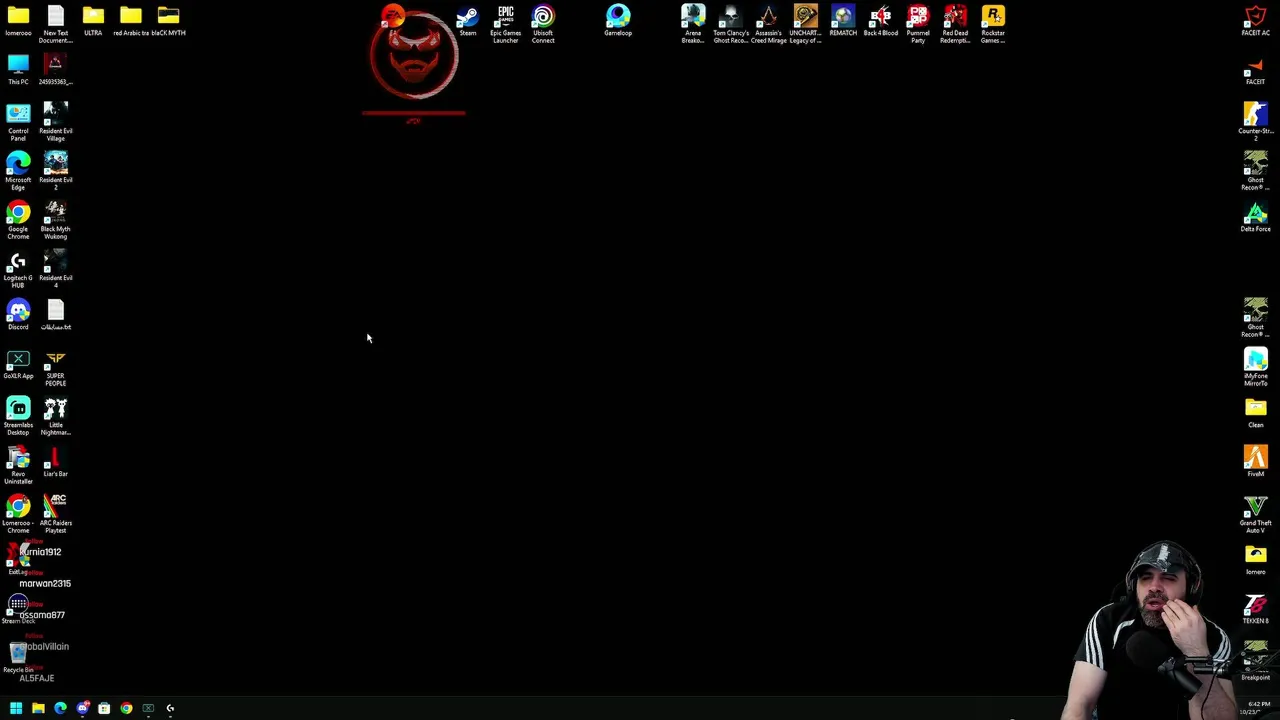Open Microsoft Edge from taskbar

60,708
